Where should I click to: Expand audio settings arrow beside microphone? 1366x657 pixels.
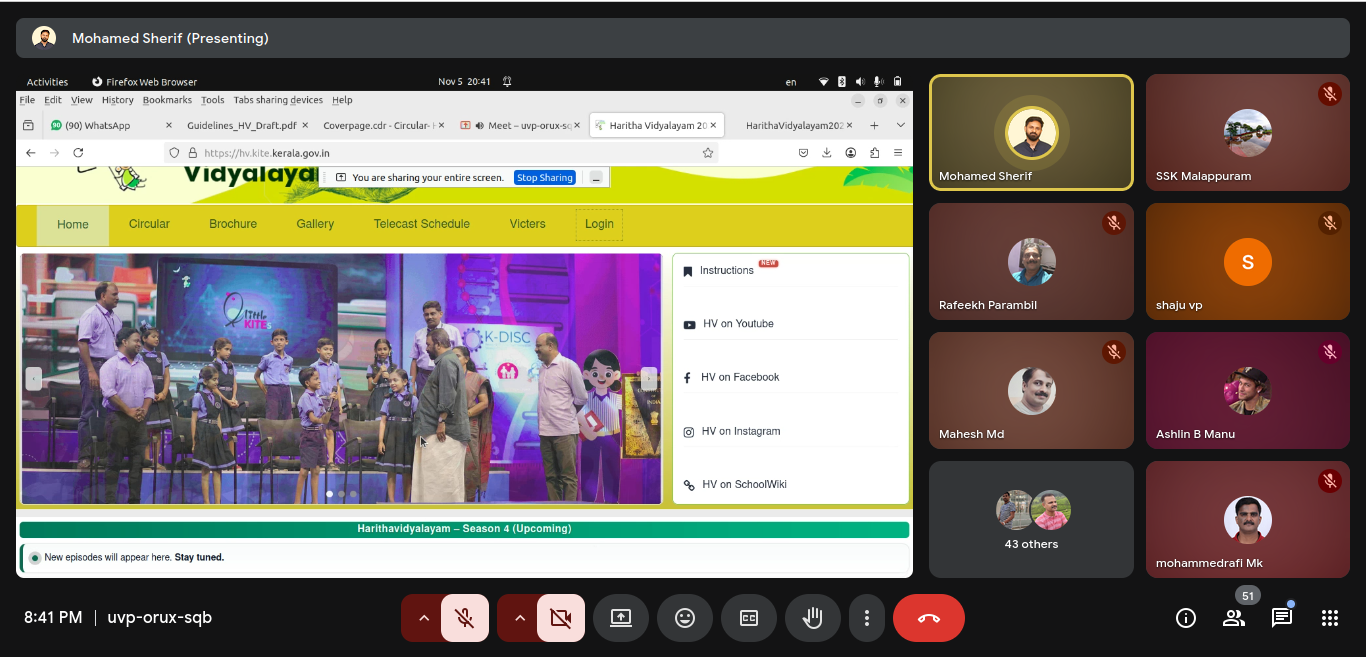point(424,618)
